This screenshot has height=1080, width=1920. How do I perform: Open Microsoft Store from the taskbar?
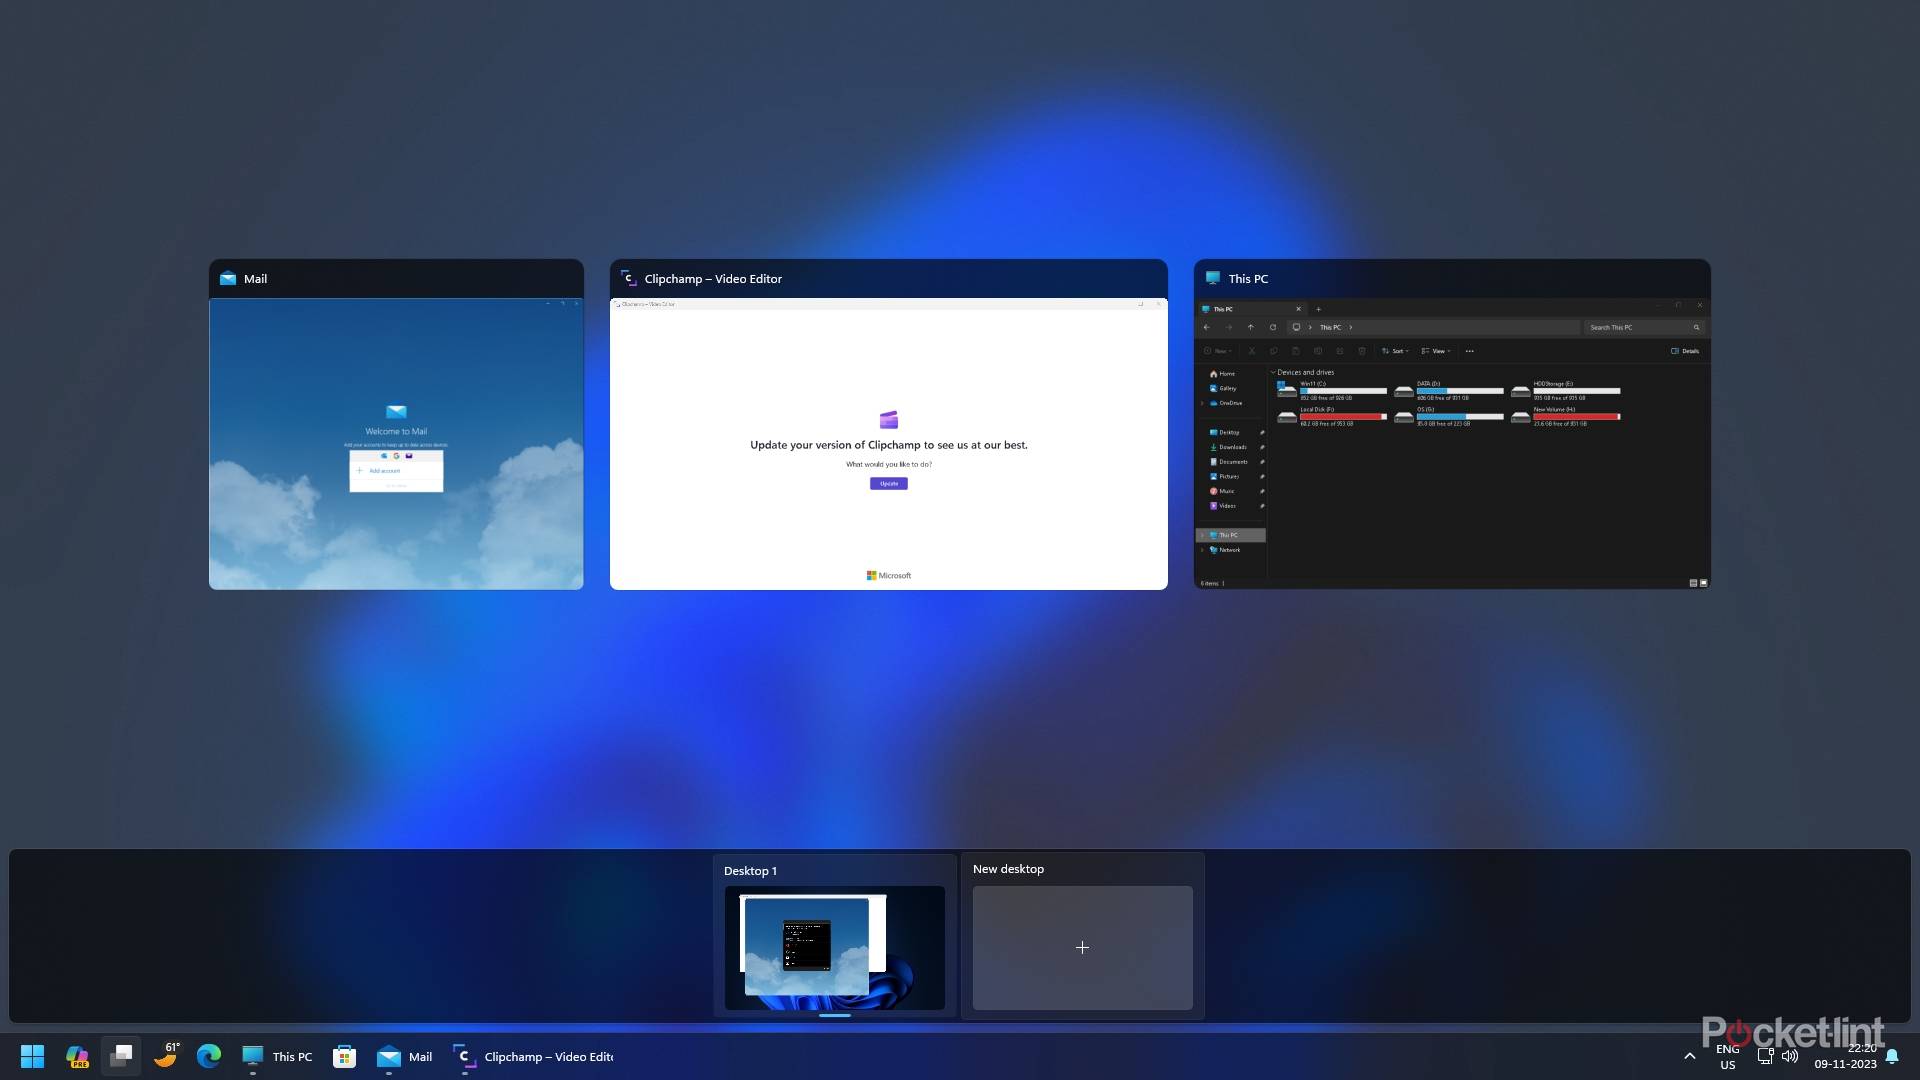[344, 1056]
